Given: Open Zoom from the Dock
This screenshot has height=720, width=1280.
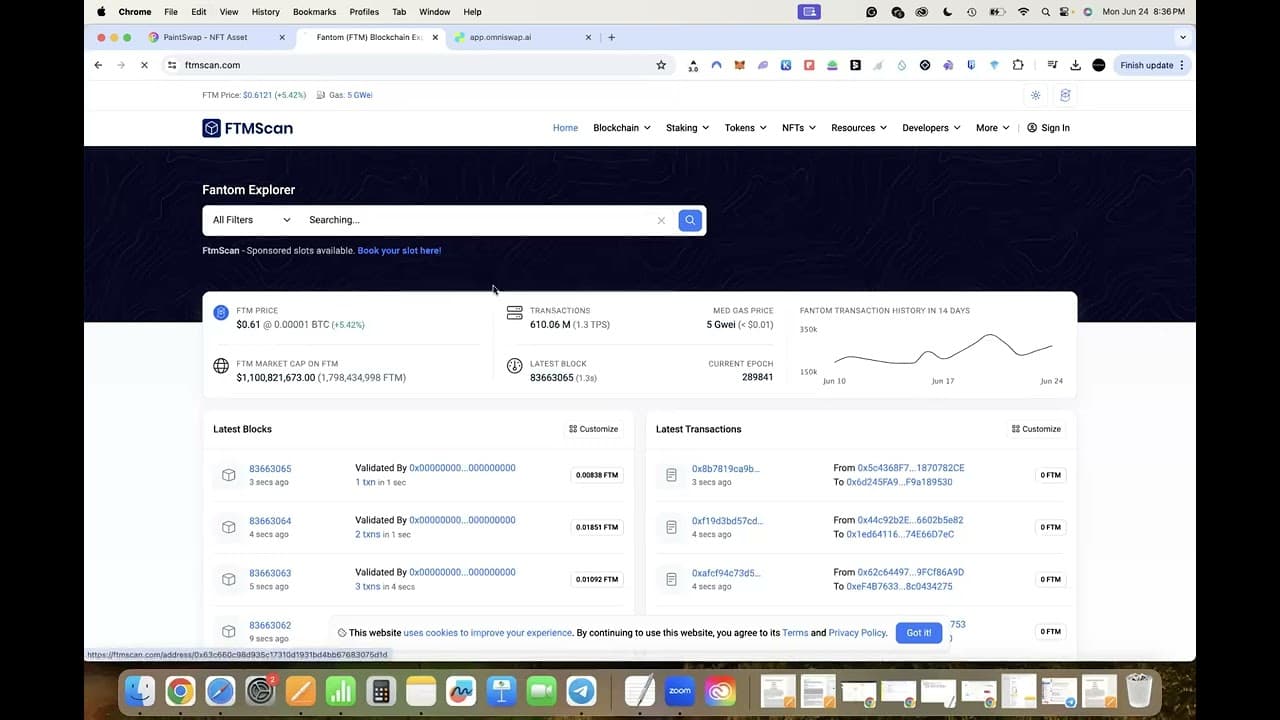Looking at the screenshot, I should tap(680, 691).
